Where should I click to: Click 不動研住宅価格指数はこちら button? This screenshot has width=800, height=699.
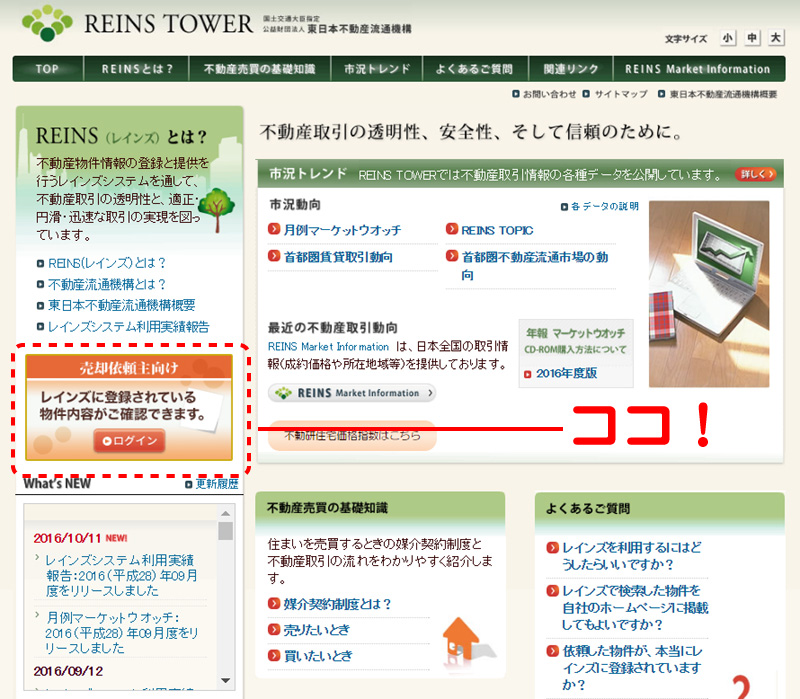352,436
